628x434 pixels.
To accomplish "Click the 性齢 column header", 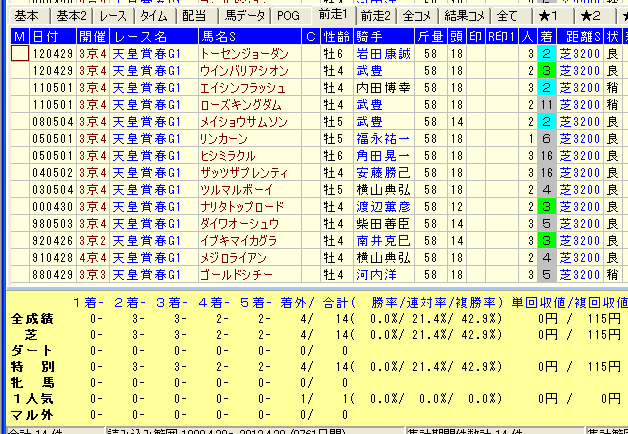I will tap(337, 36).
